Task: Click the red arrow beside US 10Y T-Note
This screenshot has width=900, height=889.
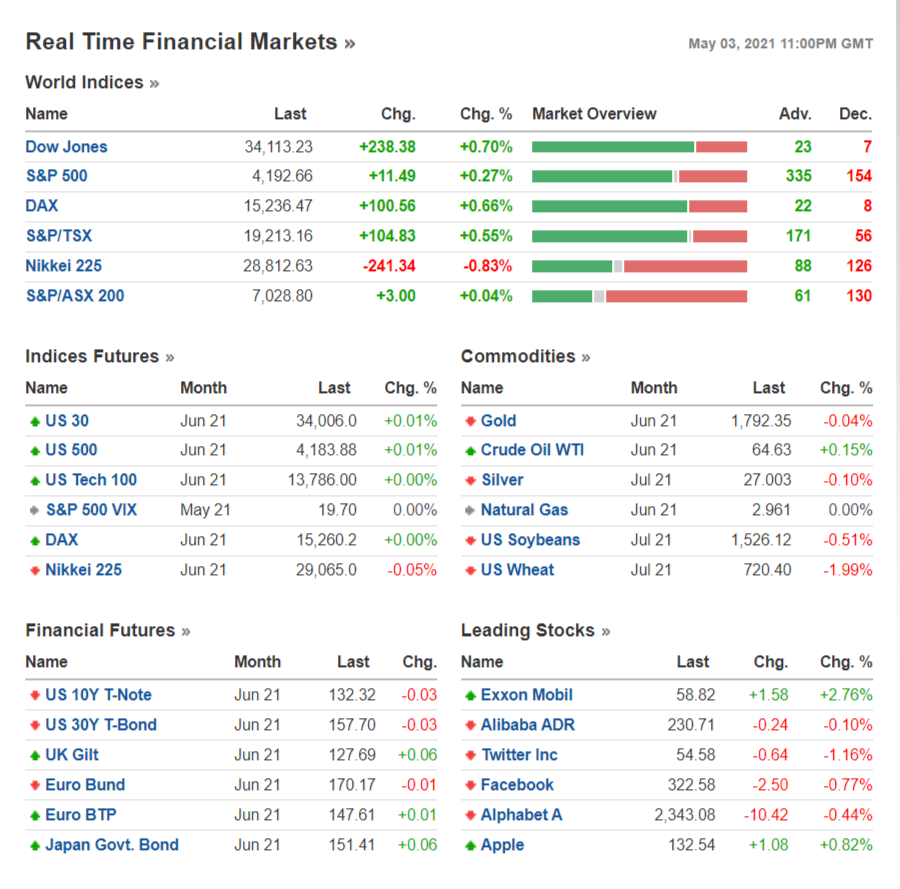Action: point(35,696)
